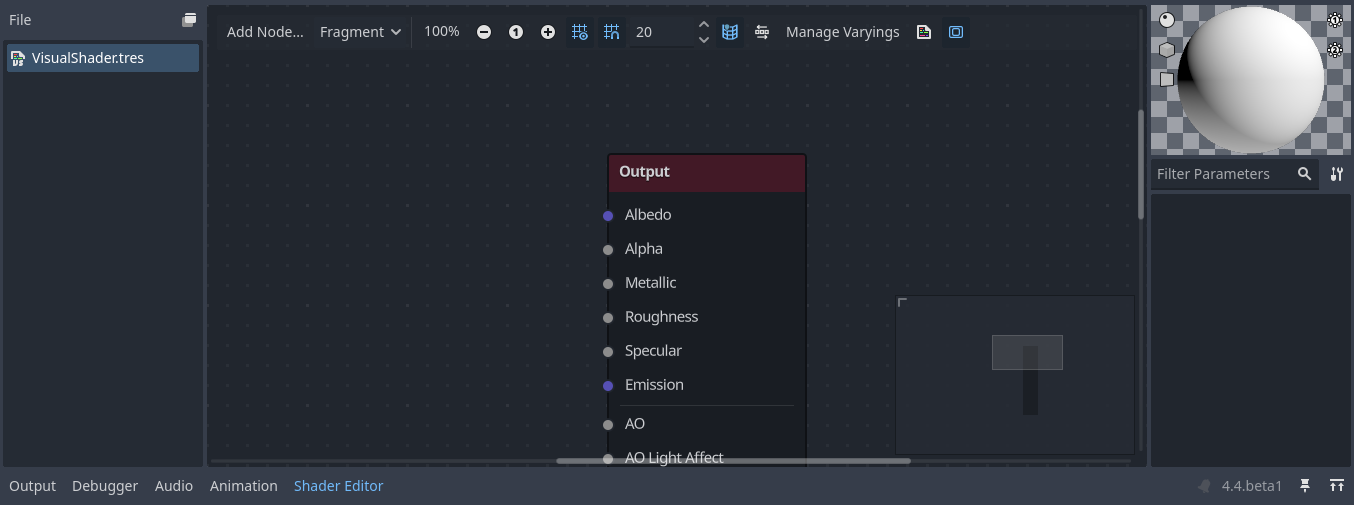
Task: Decrease grid snap distance stepper
Action: [704, 39]
